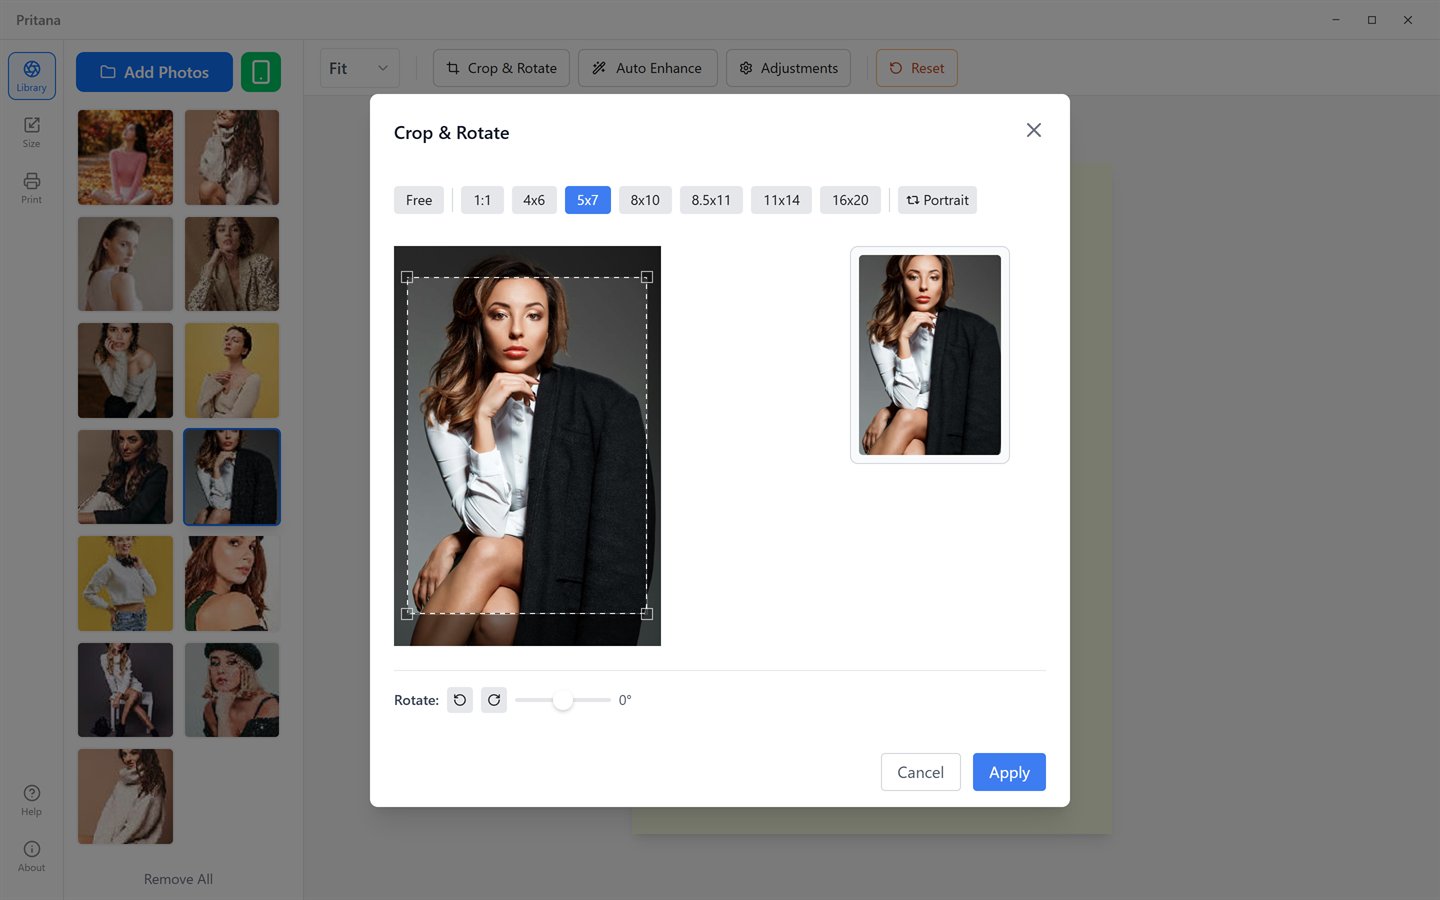Select the 8x10 aspect ratio
Image resolution: width=1440 pixels, height=900 pixels.
(x=645, y=200)
